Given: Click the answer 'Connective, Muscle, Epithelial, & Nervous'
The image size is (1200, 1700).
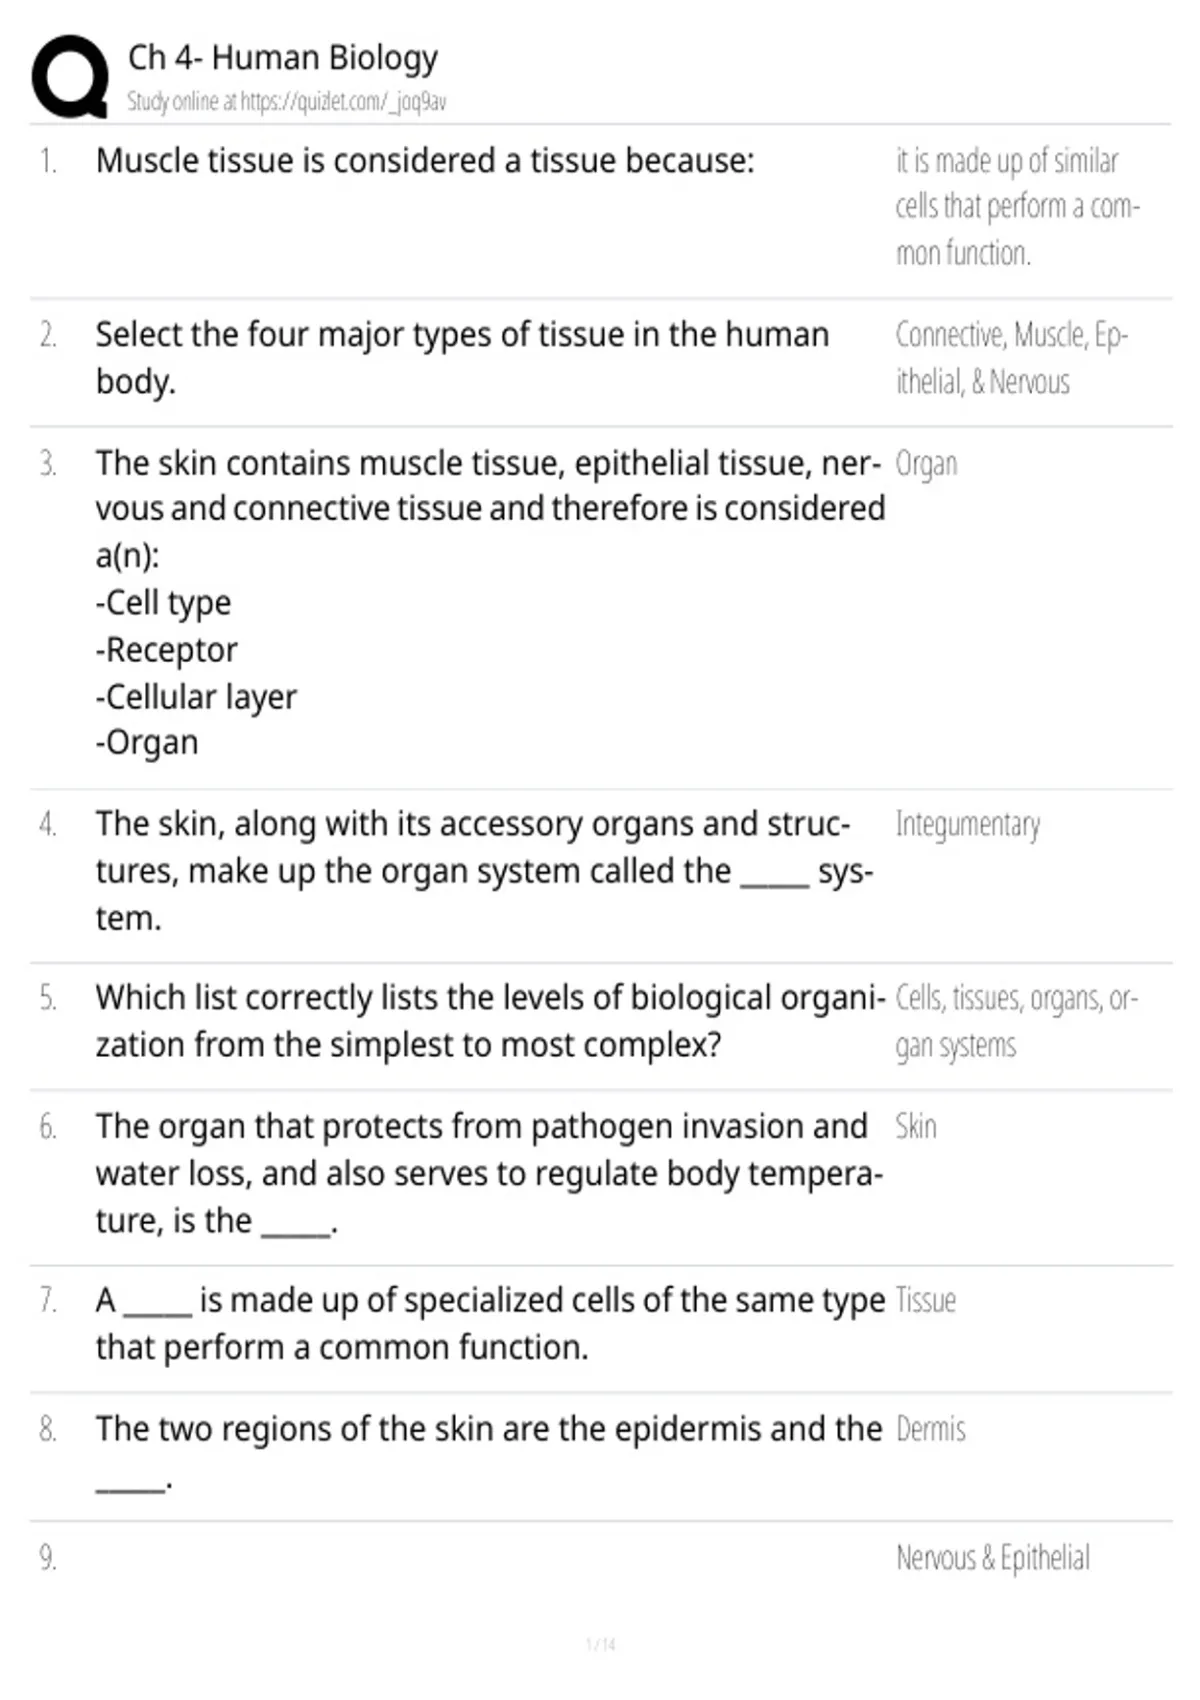Looking at the screenshot, I should [x=1012, y=358].
